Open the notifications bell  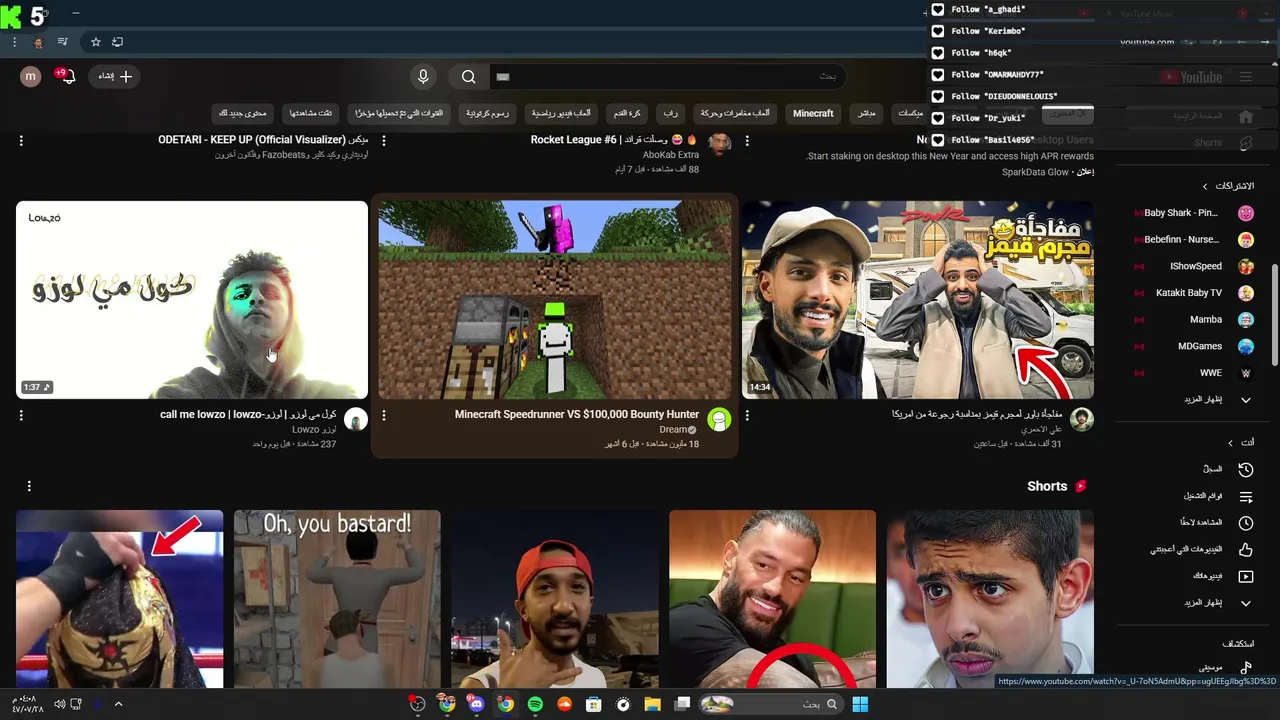pyautogui.click(x=67, y=76)
